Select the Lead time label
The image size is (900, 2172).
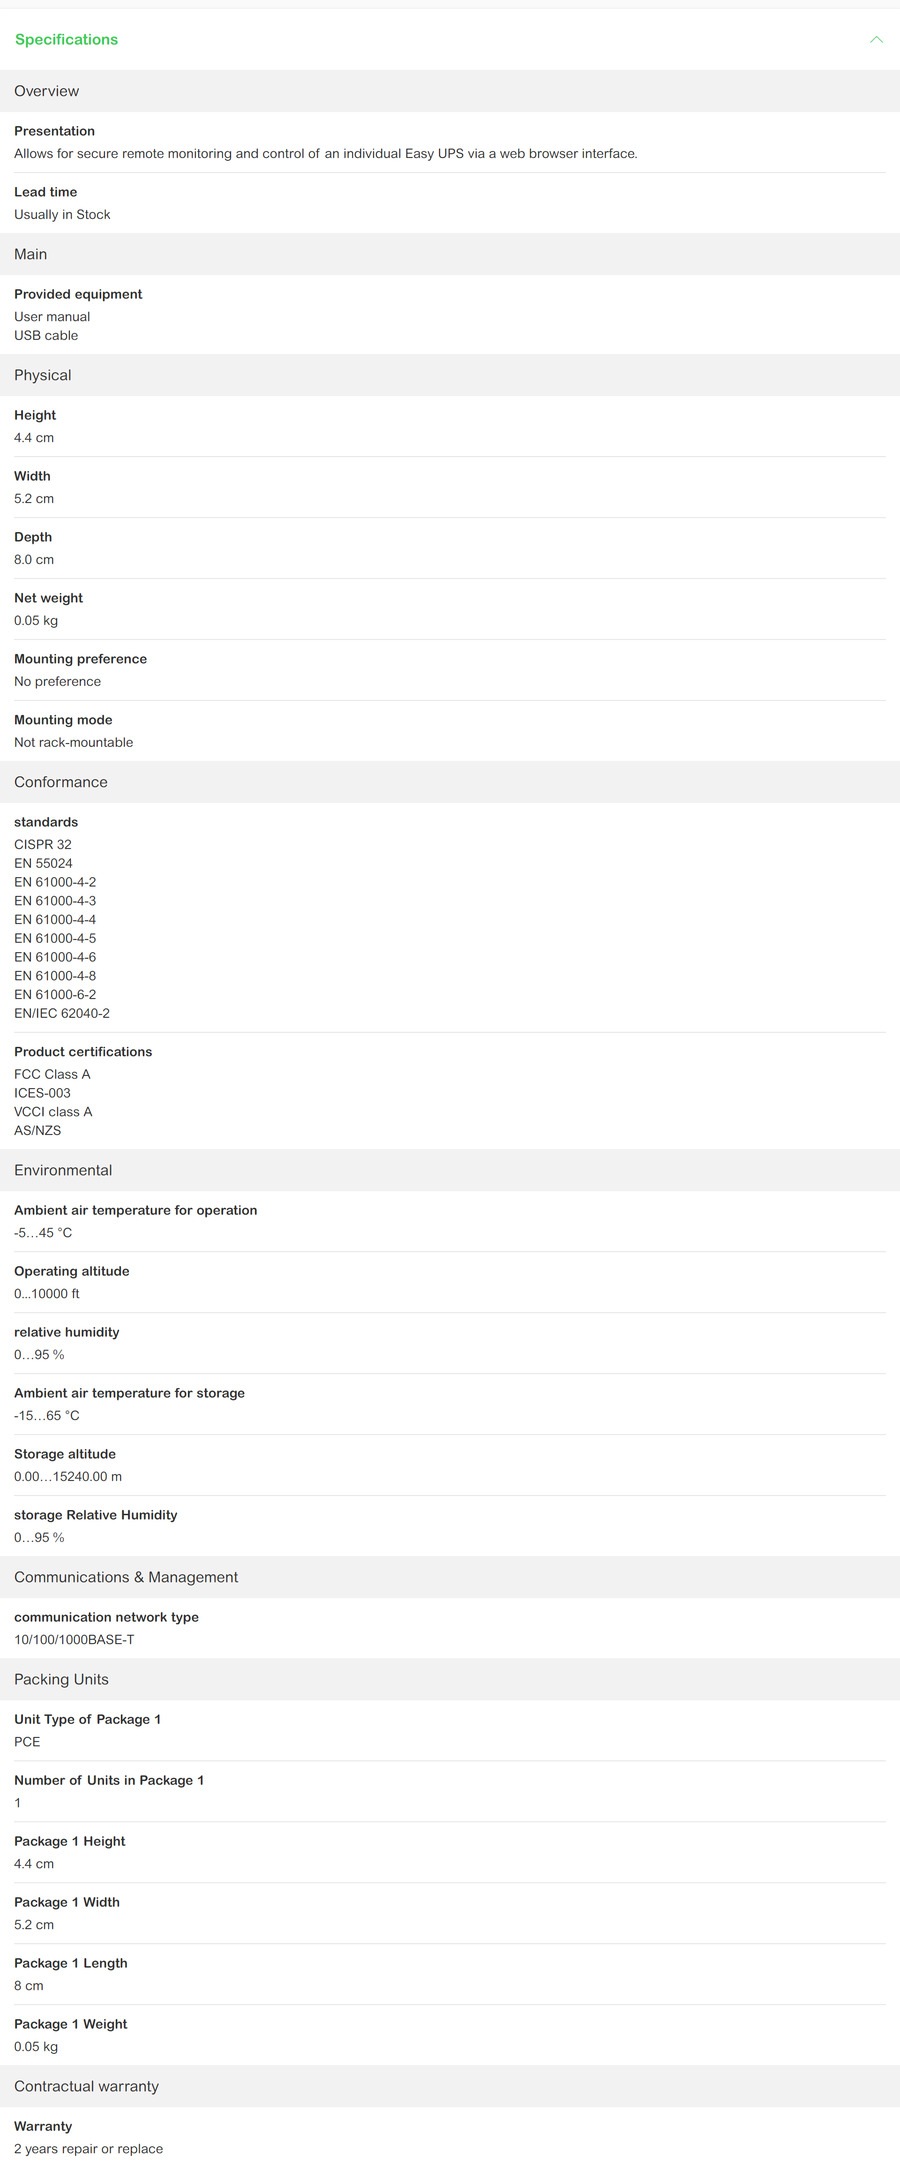point(45,192)
